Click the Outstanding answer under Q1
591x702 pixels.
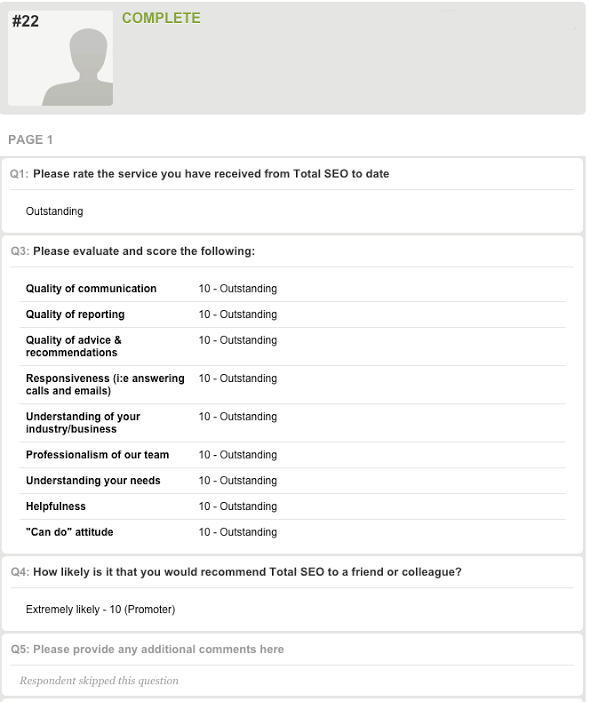(55, 211)
